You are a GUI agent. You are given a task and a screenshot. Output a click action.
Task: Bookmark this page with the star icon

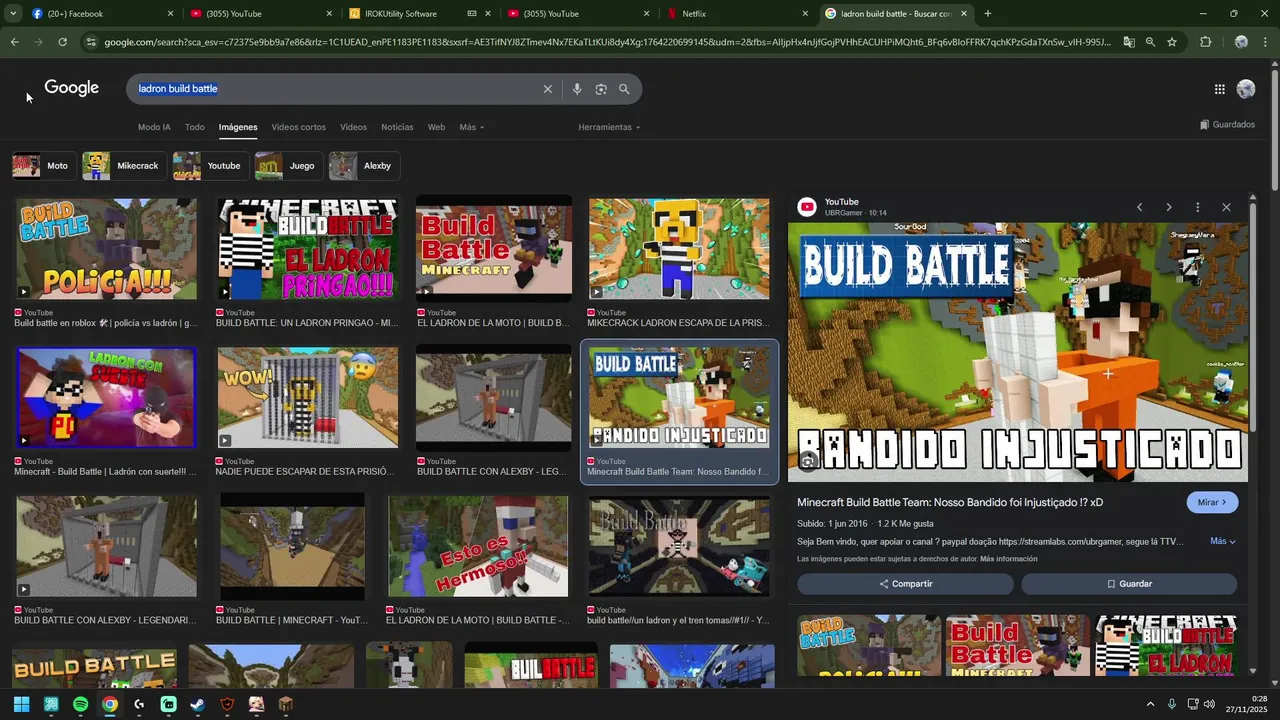tap(1172, 42)
